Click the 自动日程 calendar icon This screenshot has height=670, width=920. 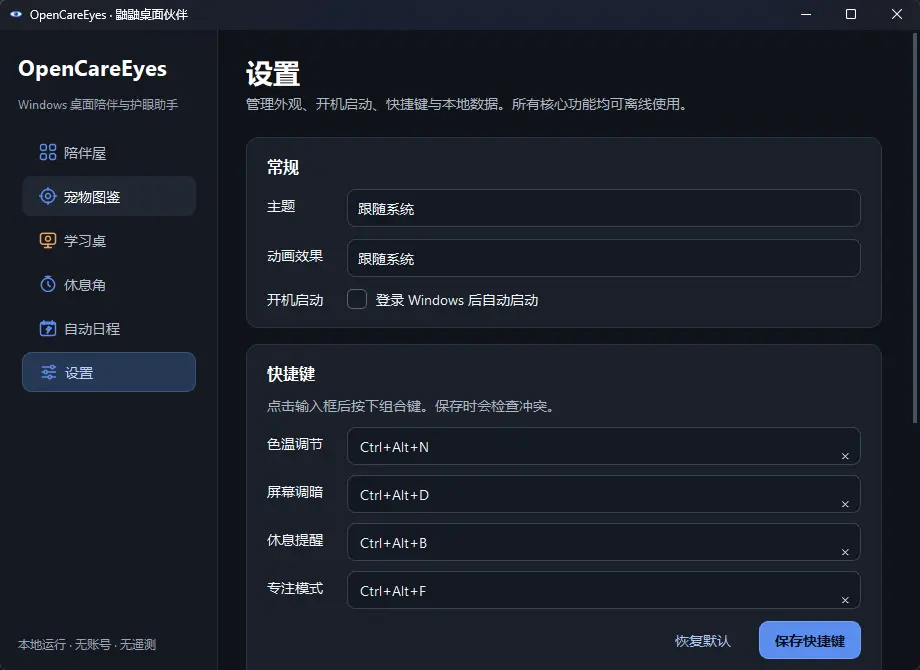click(48, 329)
